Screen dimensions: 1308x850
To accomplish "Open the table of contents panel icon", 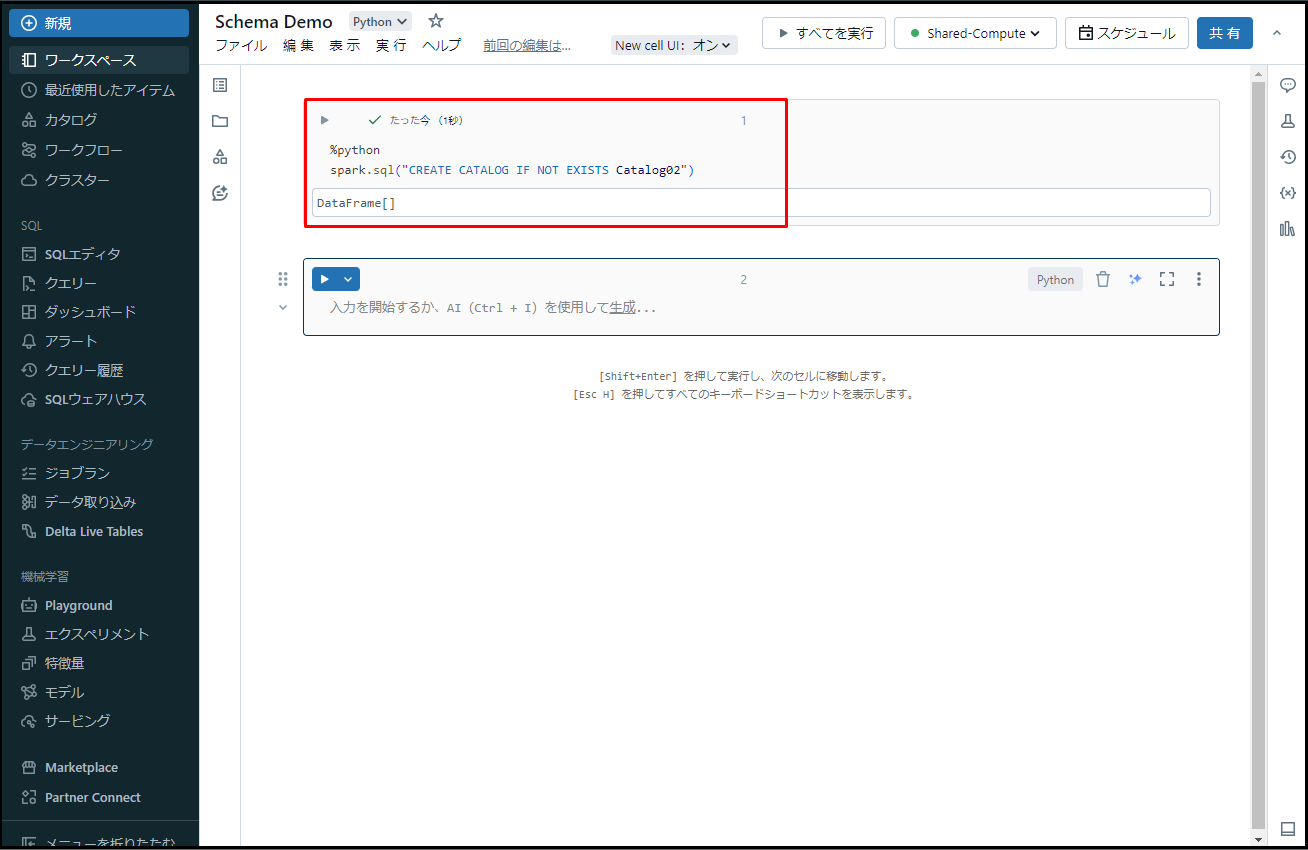I will pos(220,86).
